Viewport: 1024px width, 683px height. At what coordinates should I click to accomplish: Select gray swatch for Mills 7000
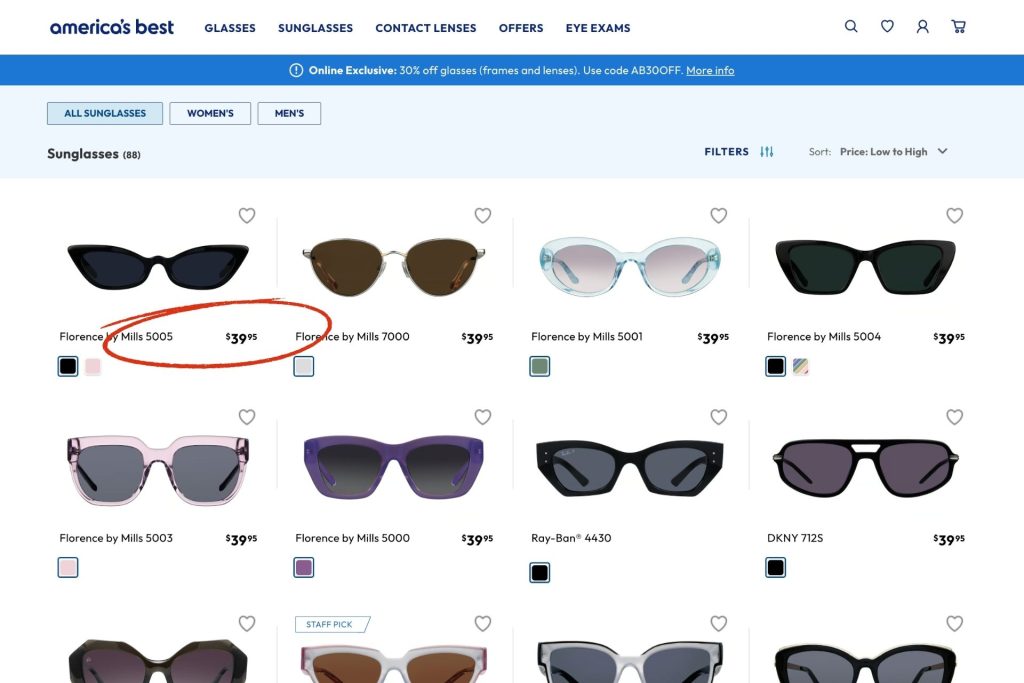point(304,366)
